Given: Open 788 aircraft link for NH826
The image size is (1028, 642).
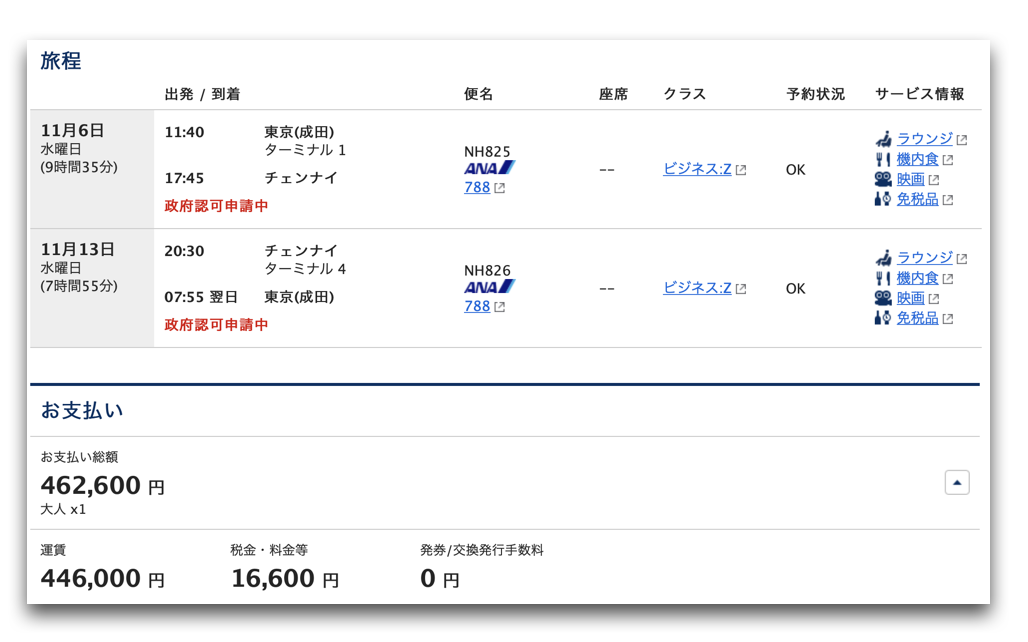Looking at the screenshot, I should click(x=477, y=306).
